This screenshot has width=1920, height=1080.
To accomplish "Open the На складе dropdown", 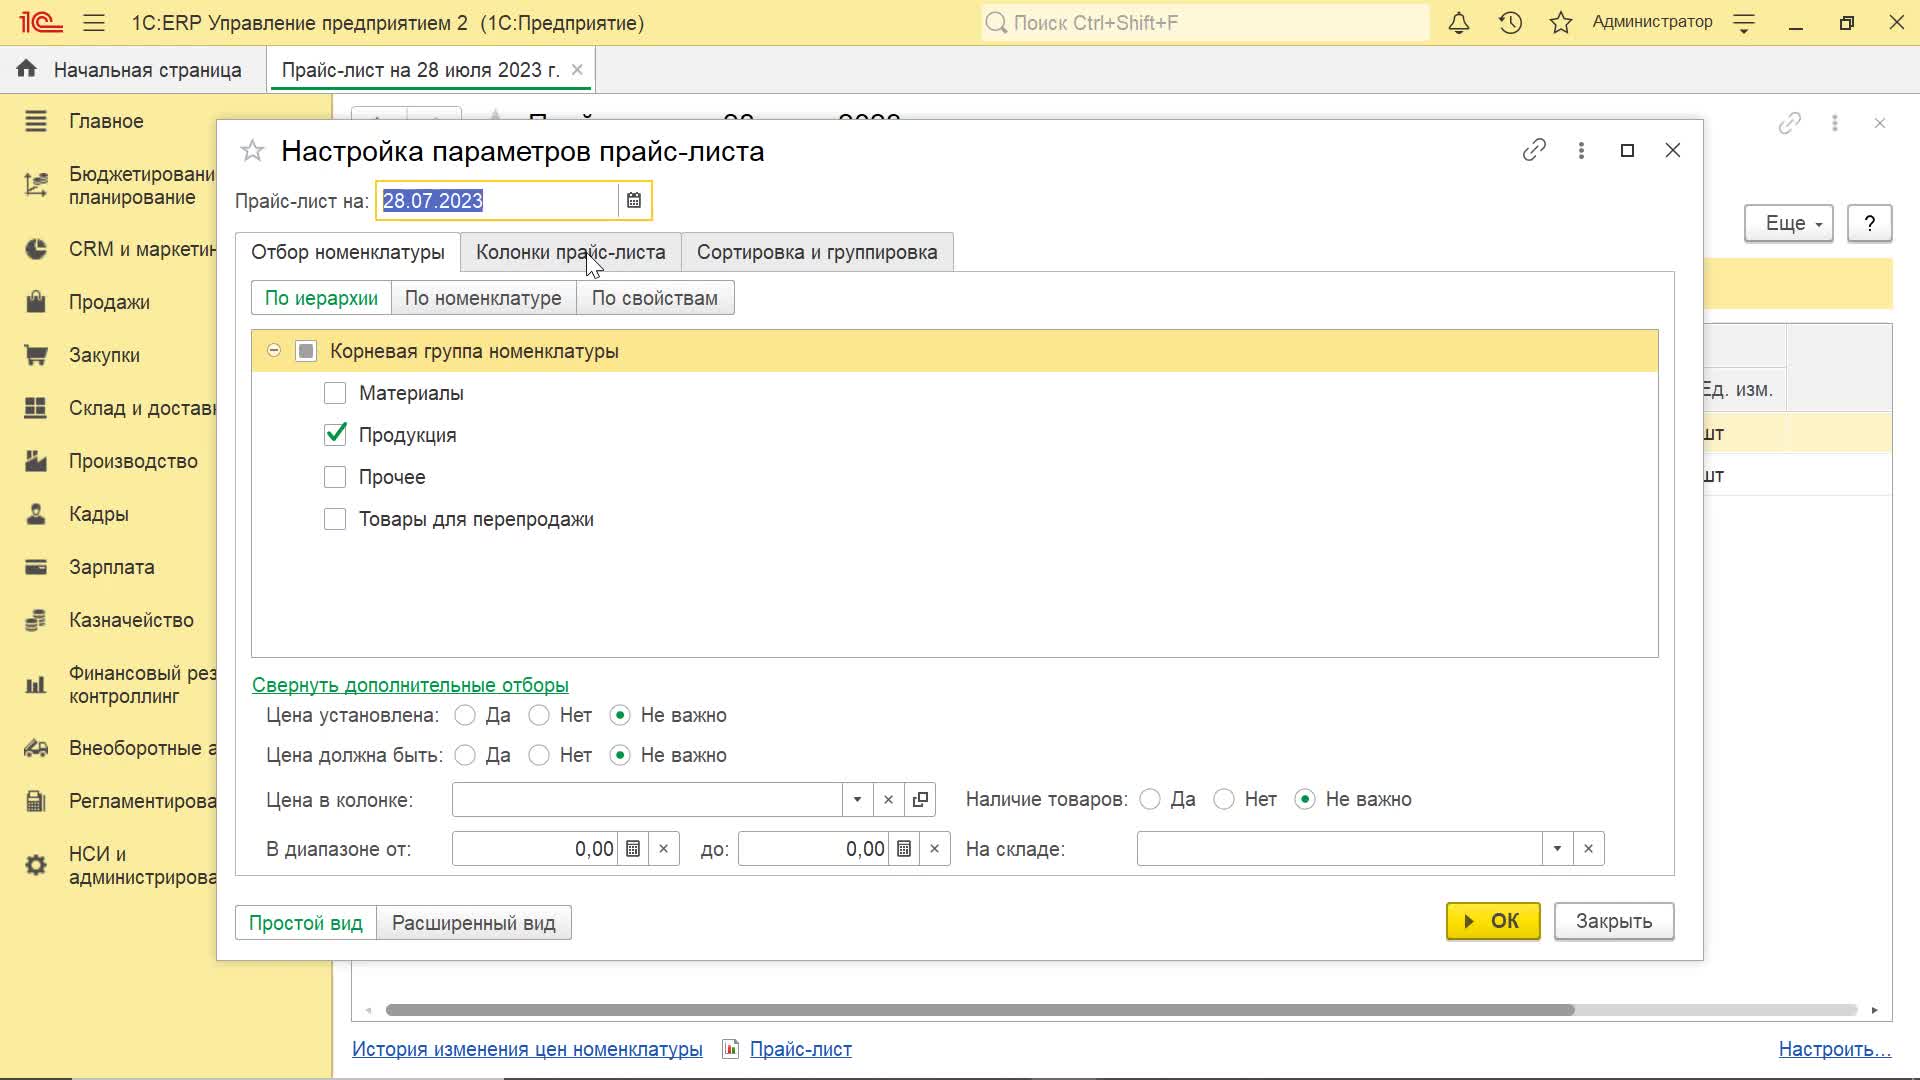I will pos(1557,849).
